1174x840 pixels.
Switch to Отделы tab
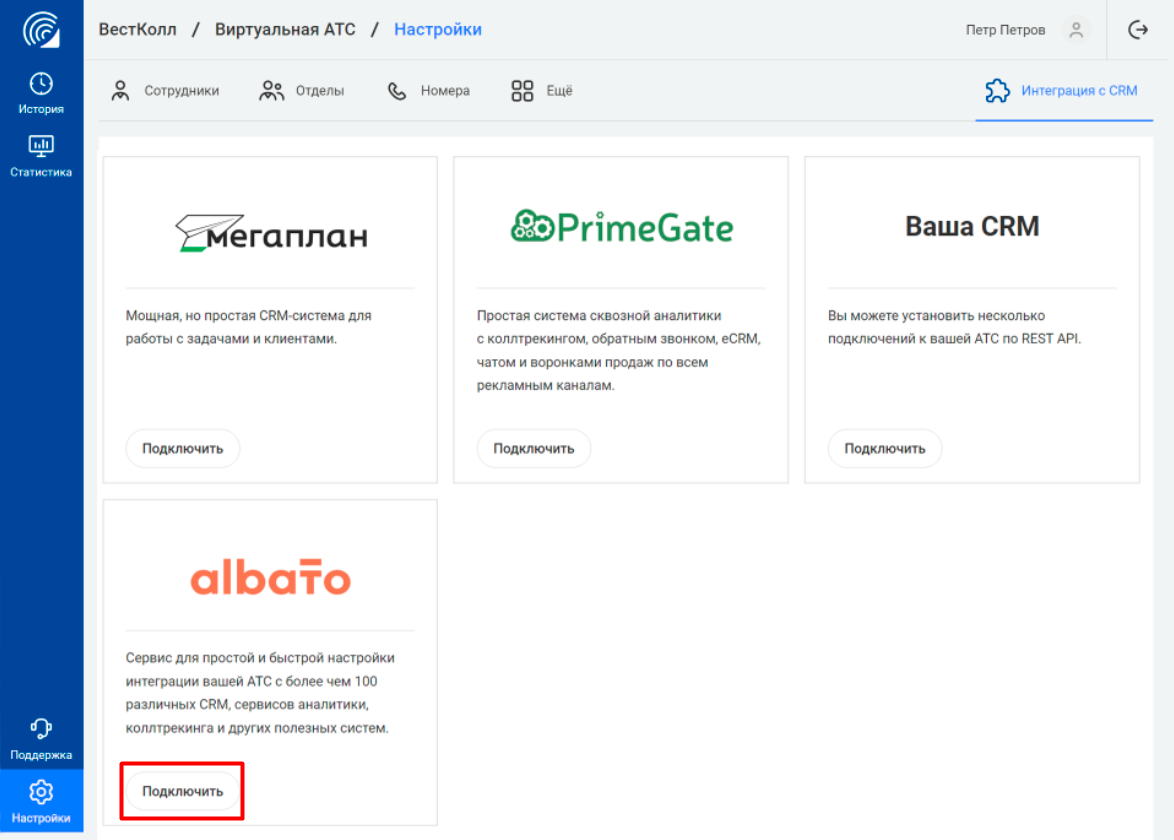click(x=302, y=91)
